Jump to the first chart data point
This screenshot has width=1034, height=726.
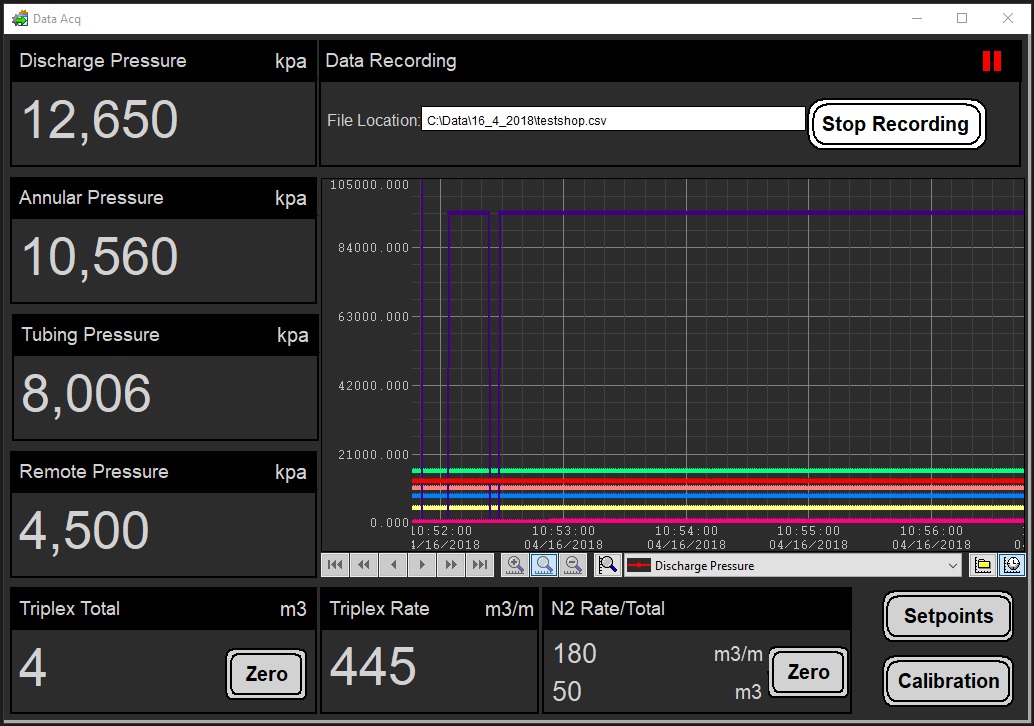tap(335, 565)
